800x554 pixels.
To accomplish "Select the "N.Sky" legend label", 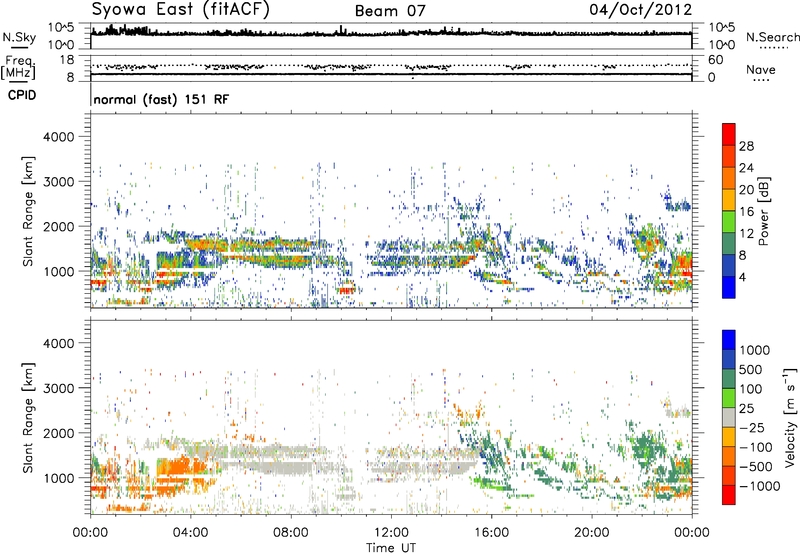I will click(x=19, y=37).
